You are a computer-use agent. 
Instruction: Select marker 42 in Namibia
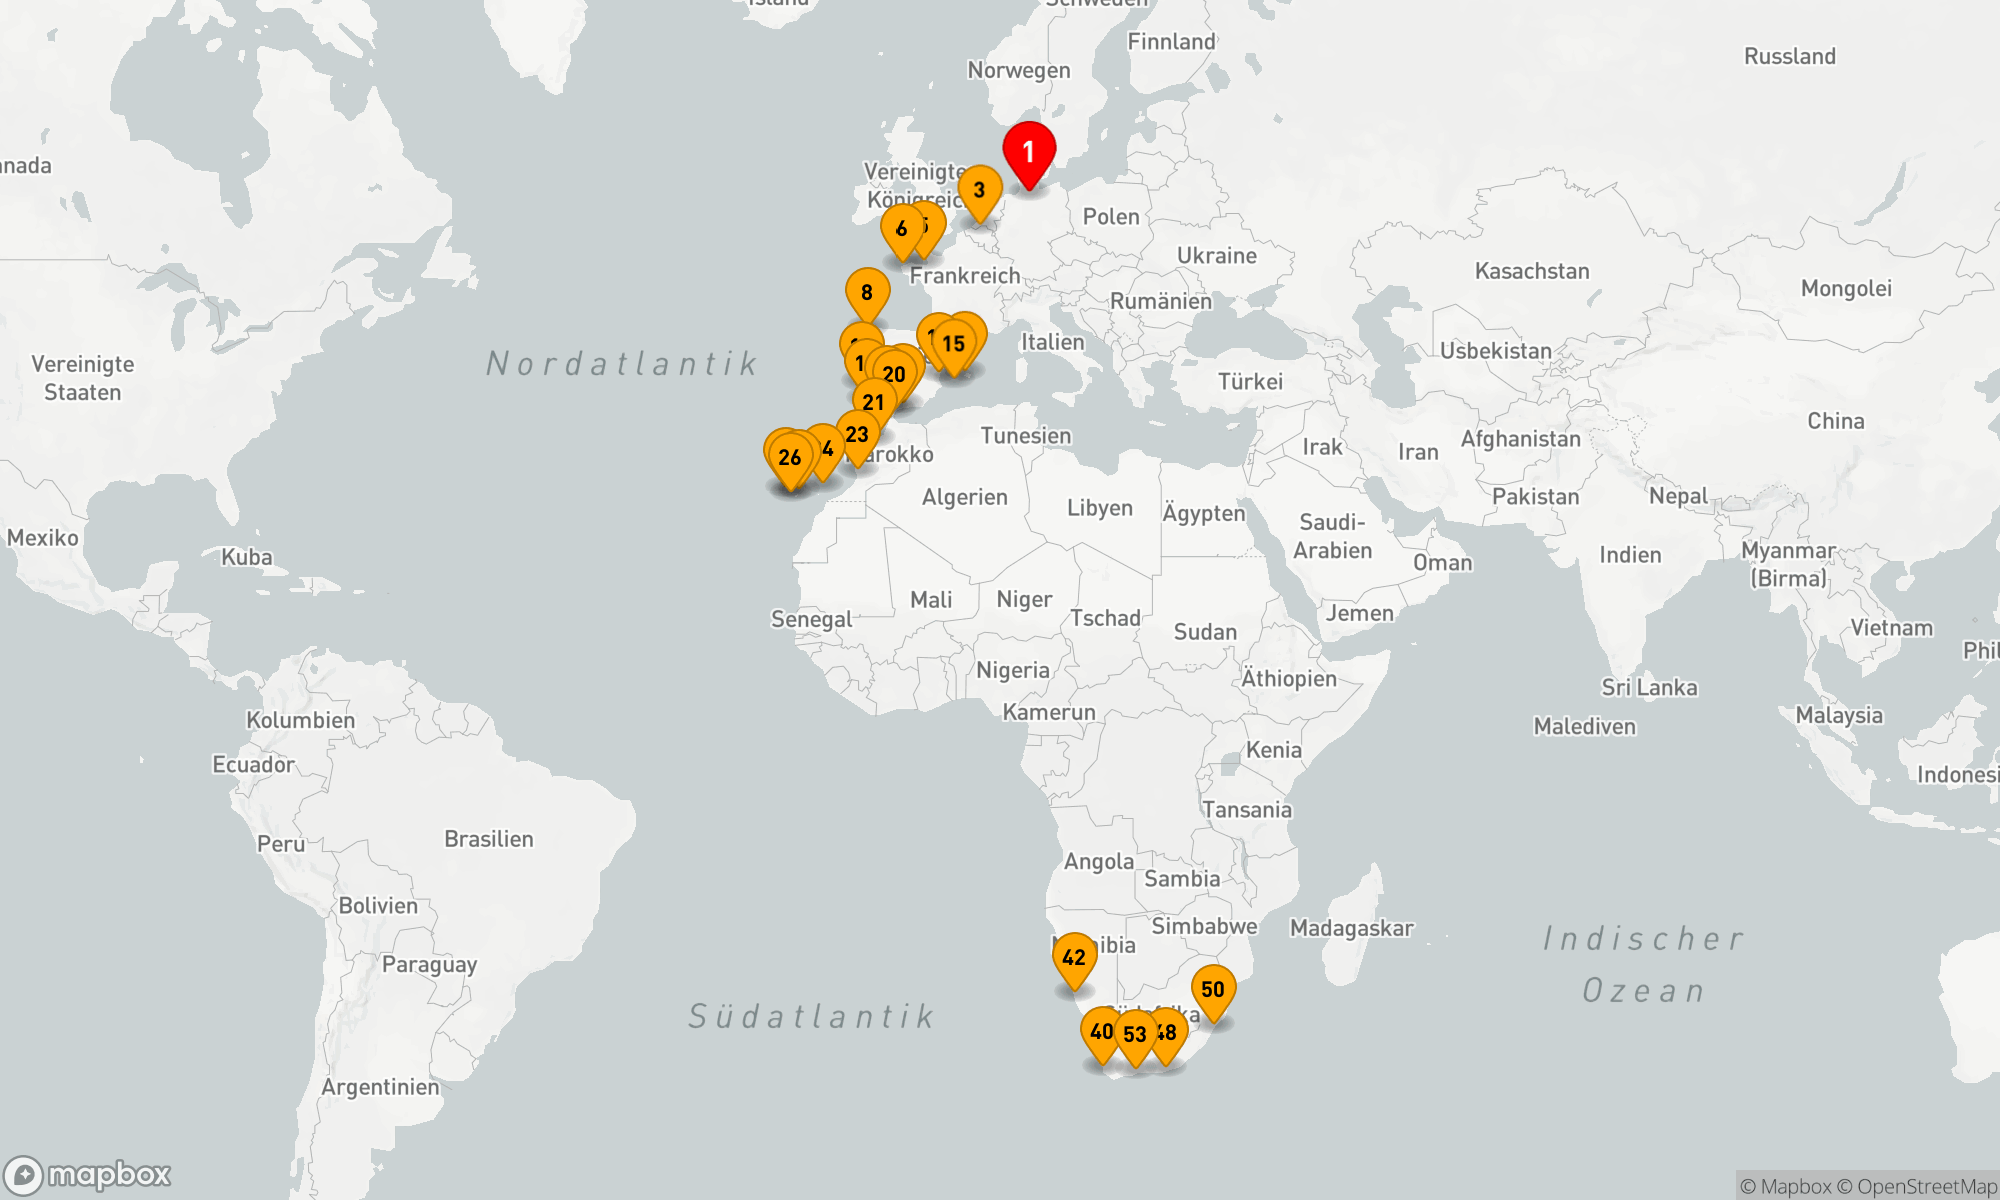[x=1074, y=958]
